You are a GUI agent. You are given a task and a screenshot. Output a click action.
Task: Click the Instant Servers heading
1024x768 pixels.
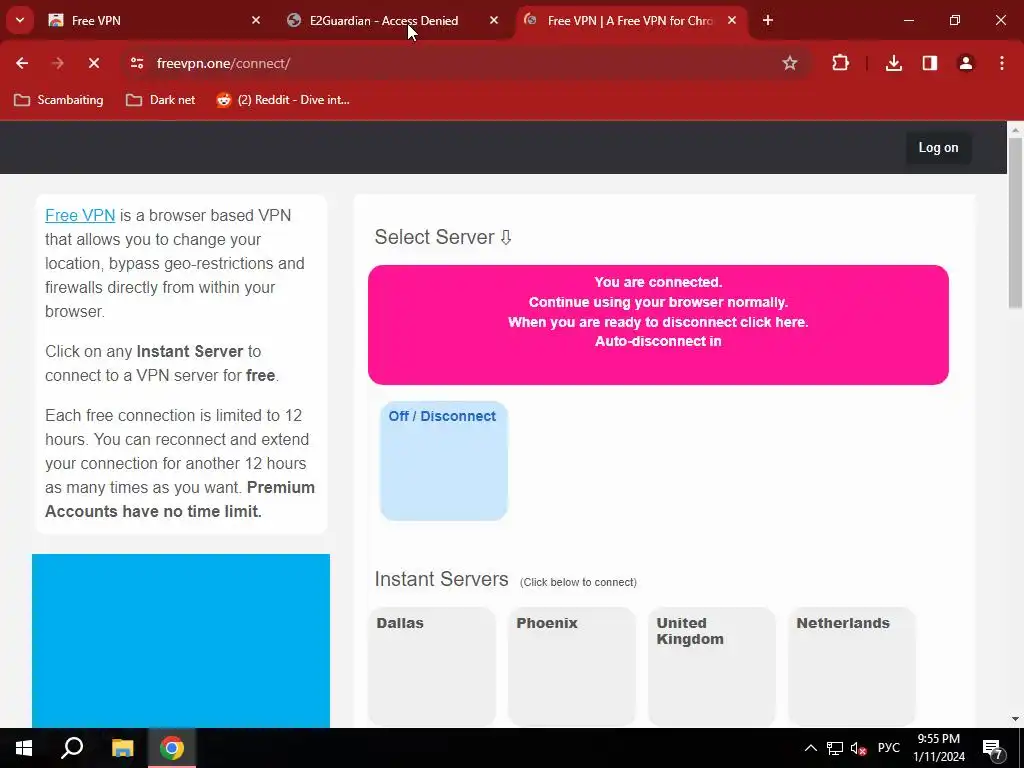(x=441, y=579)
